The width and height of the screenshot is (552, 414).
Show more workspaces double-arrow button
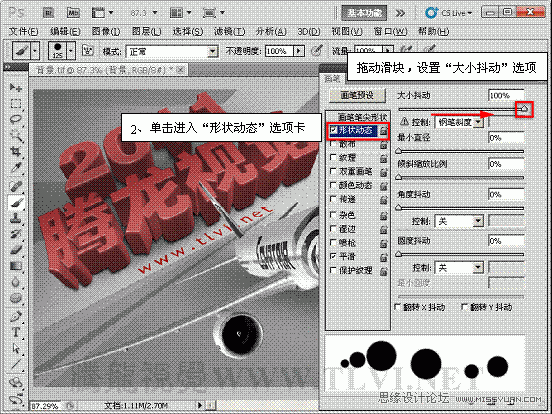[400, 13]
